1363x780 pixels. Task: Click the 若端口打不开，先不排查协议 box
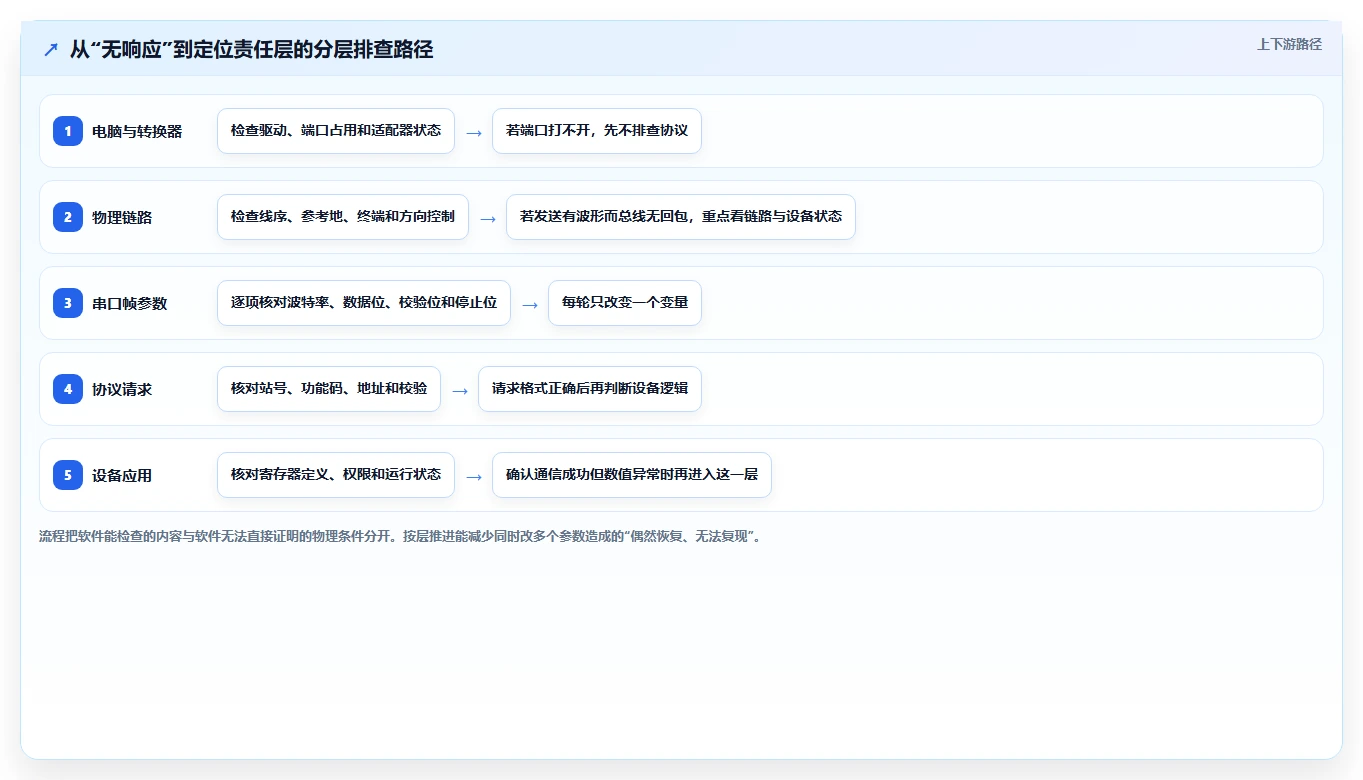[597, 131]
